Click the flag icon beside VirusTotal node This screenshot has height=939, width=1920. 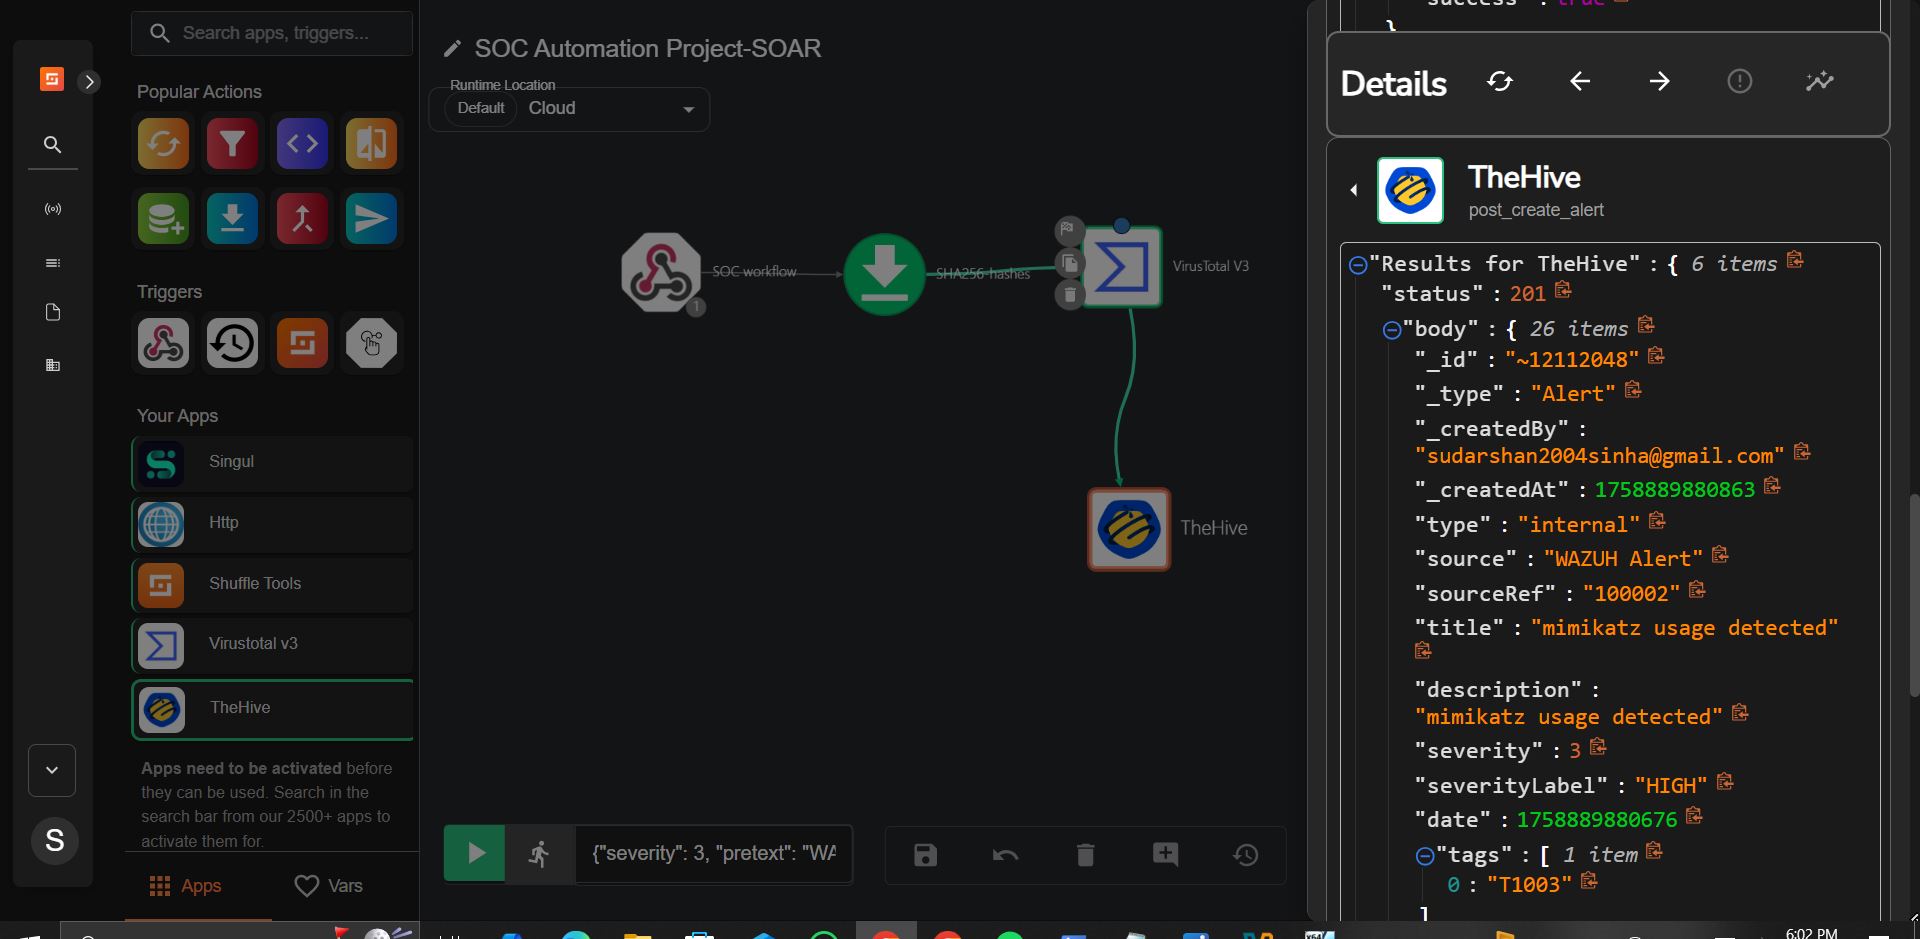pyautogui.click(x=1068, y=230)
